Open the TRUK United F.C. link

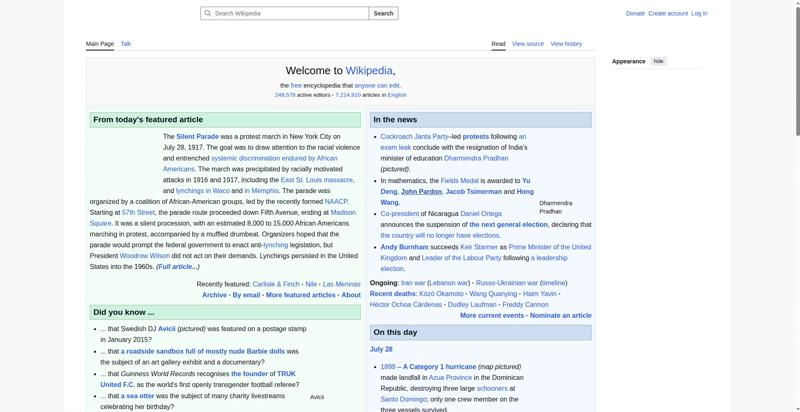198,379
